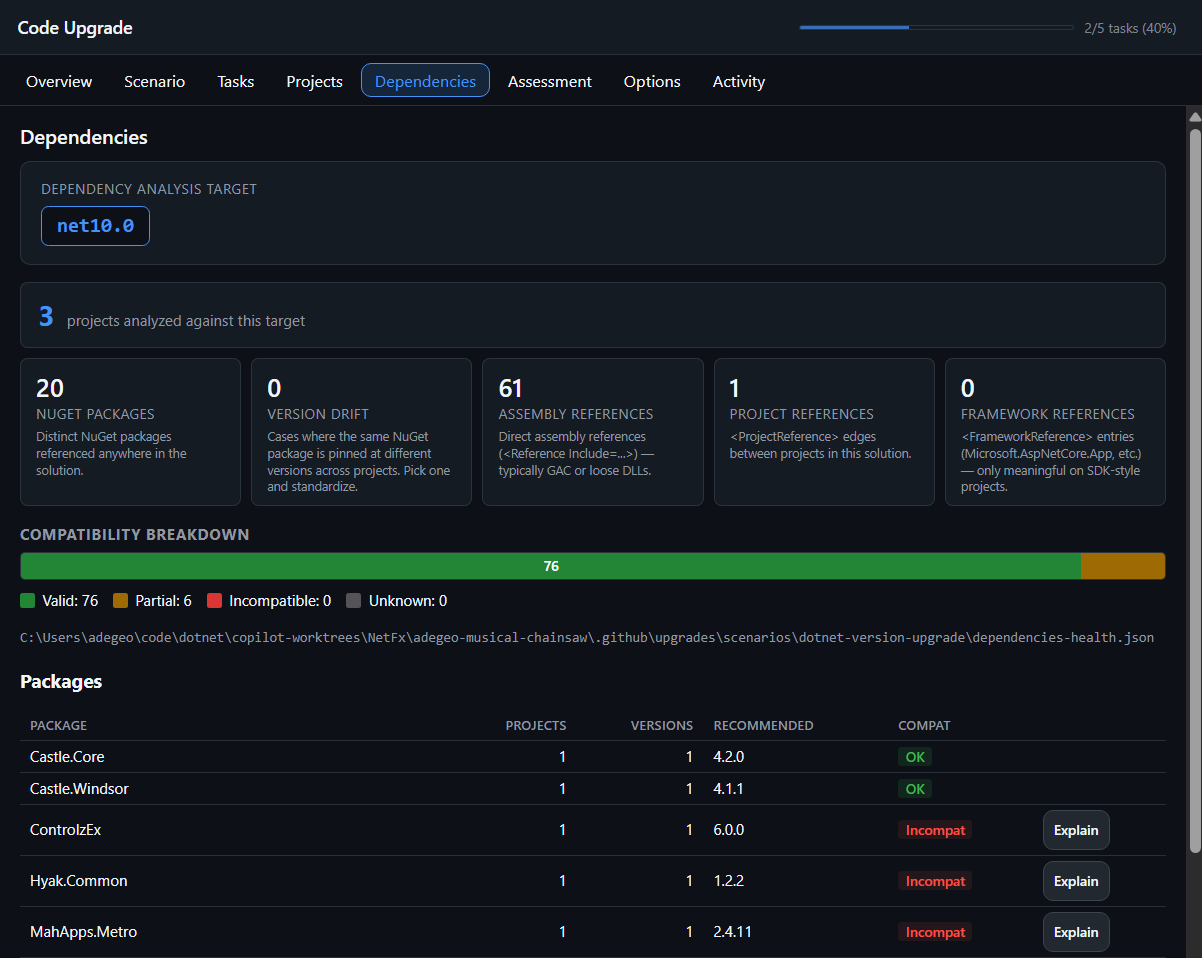Click the Incompat badge for MahApps.Metro
The image size is (1202, 958).
935,932
